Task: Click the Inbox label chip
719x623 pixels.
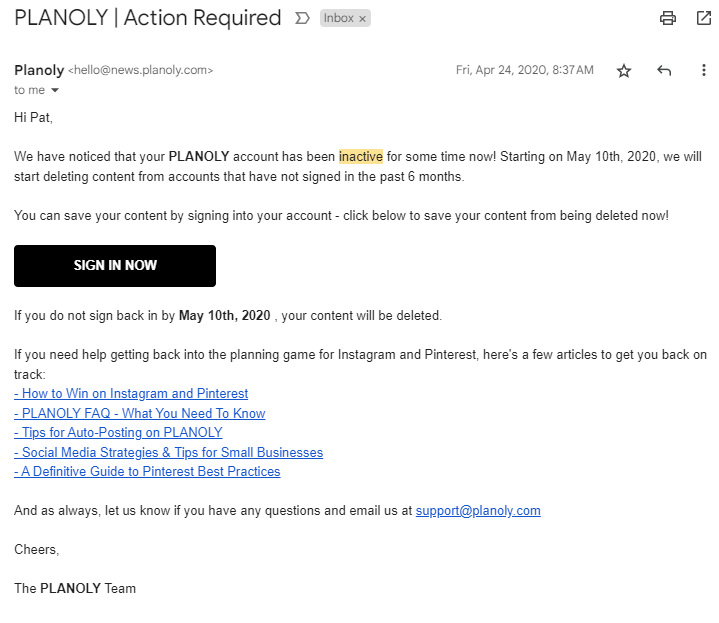Action: point(338,19)
